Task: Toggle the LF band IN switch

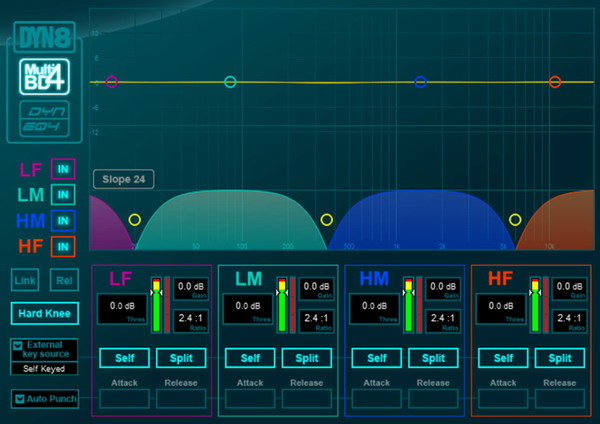Action: pyautogui.click(x=63, y=169)
